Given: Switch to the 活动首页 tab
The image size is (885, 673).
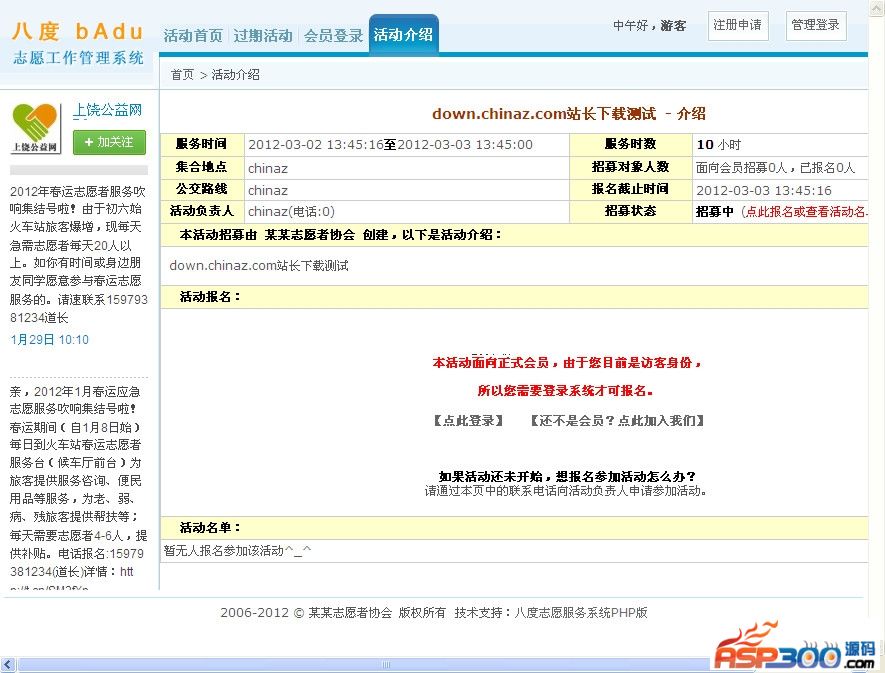Looking at the screenshot, I should point(193,35).
